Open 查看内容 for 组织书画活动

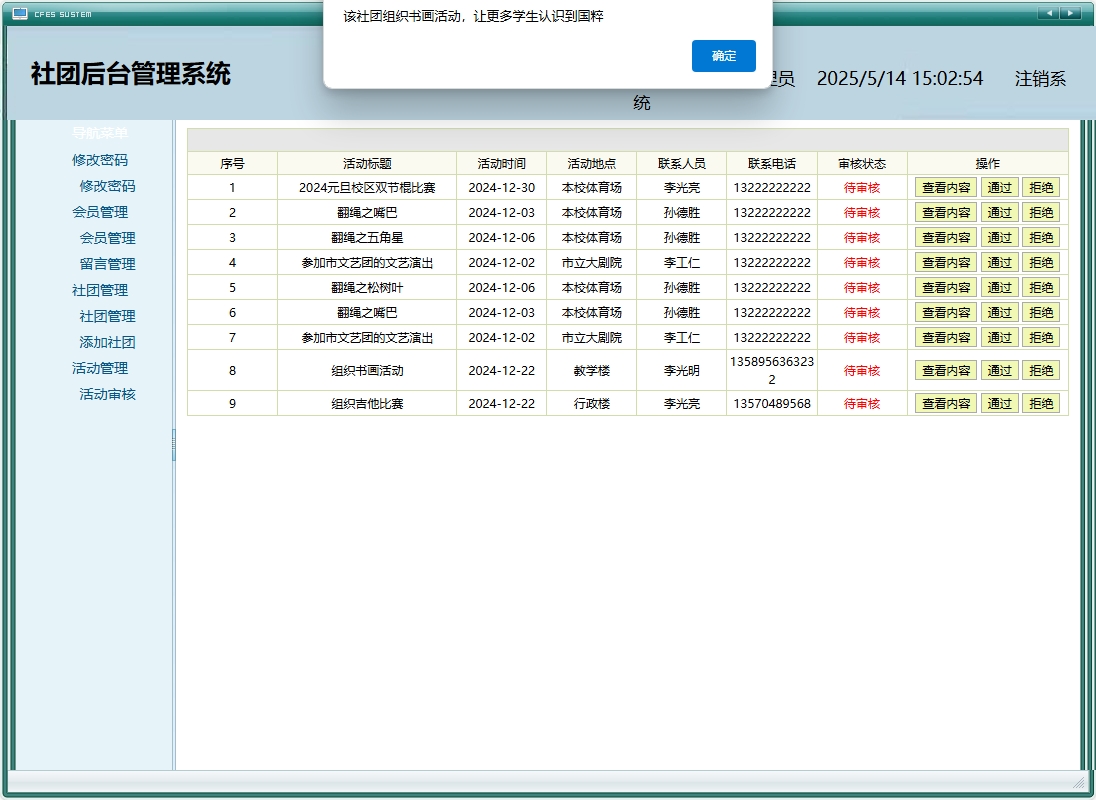pos(945,370)
